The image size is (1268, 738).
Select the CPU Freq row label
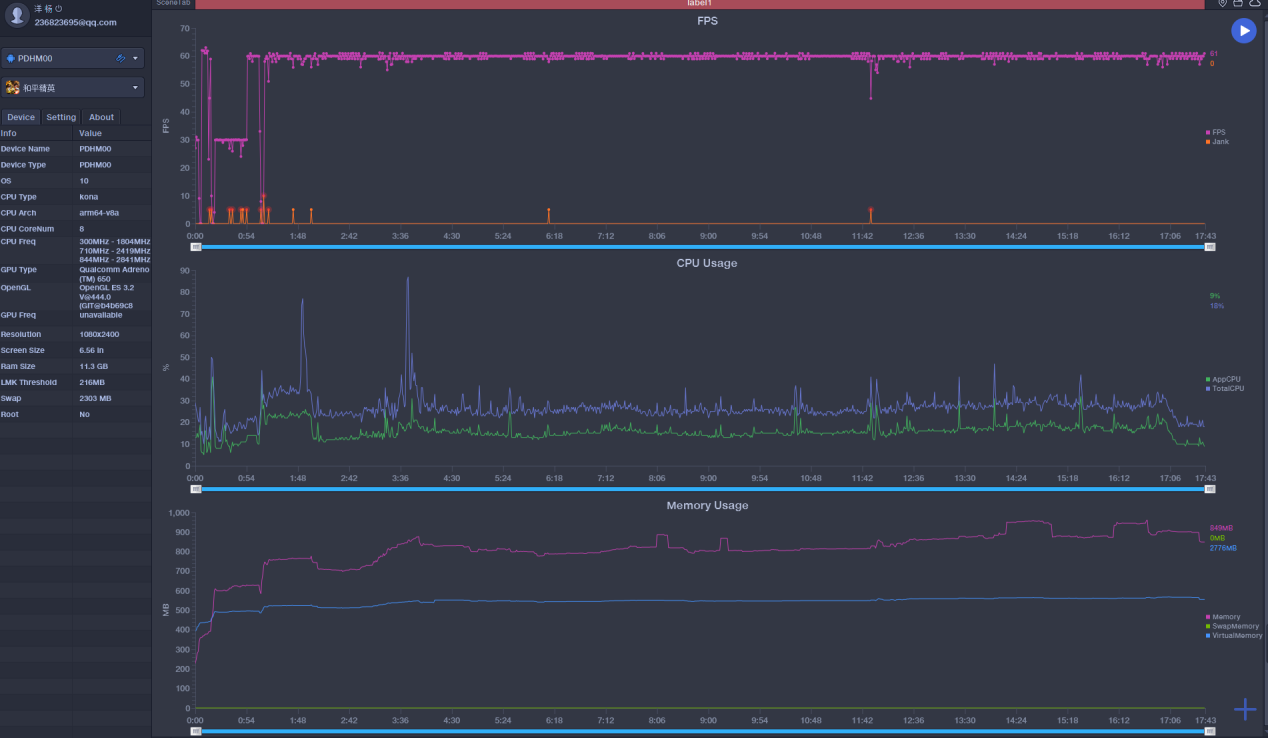18,241
